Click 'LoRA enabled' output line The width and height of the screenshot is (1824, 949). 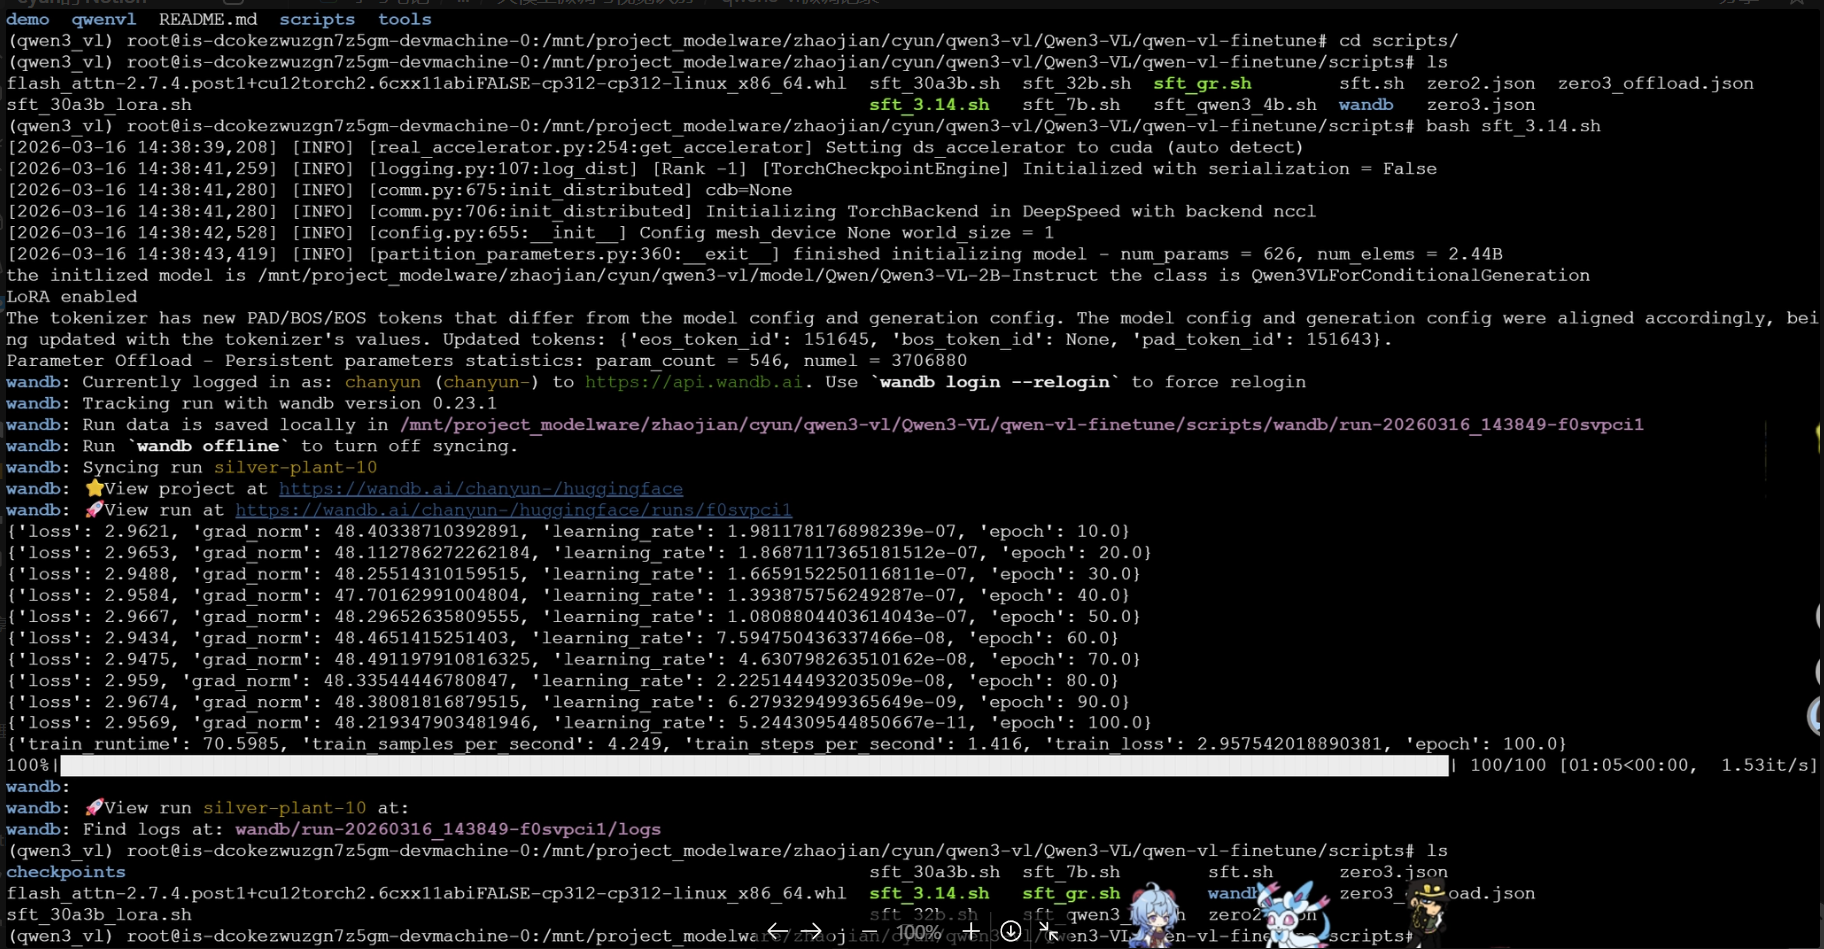(72, 297)
